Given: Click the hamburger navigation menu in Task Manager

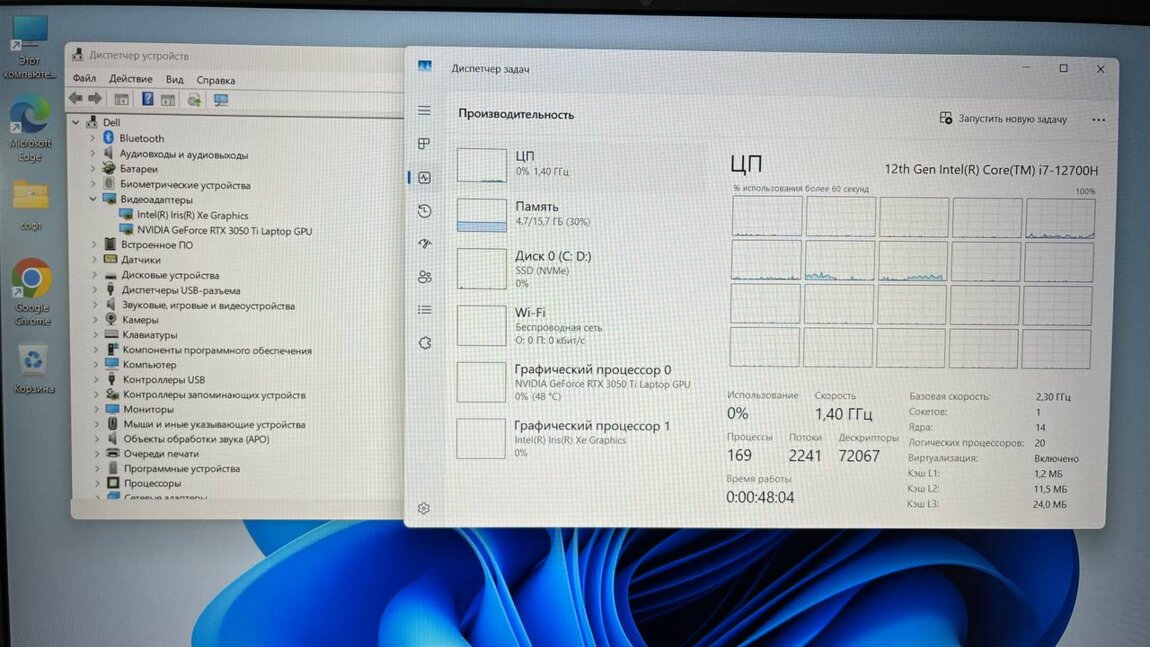Looking at the screenshot, I should coord(424,110).
